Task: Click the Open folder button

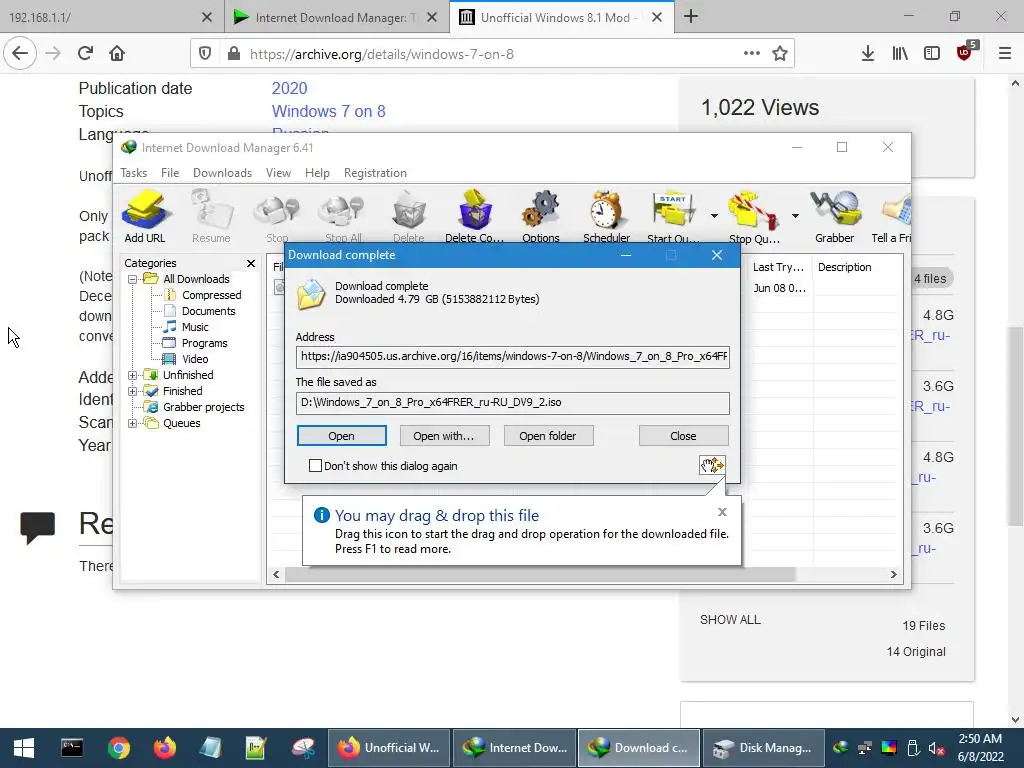Action: tap(548, 436)
